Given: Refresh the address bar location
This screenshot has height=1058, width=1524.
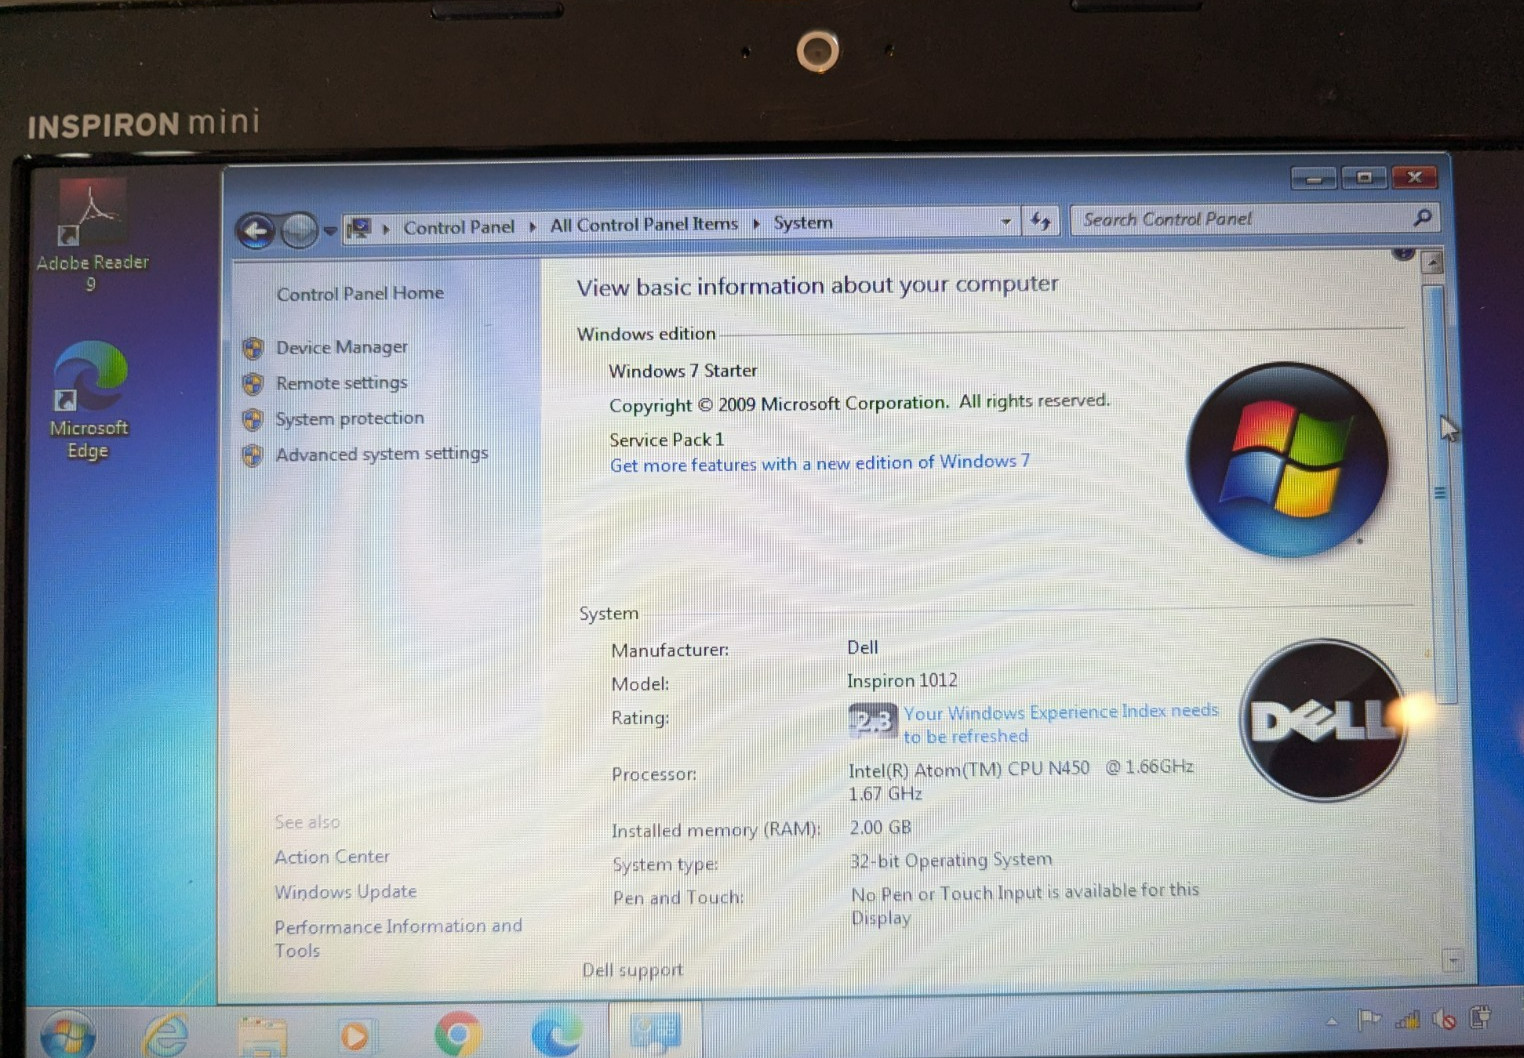Looking at the screenshot, I should (1040, 221).
